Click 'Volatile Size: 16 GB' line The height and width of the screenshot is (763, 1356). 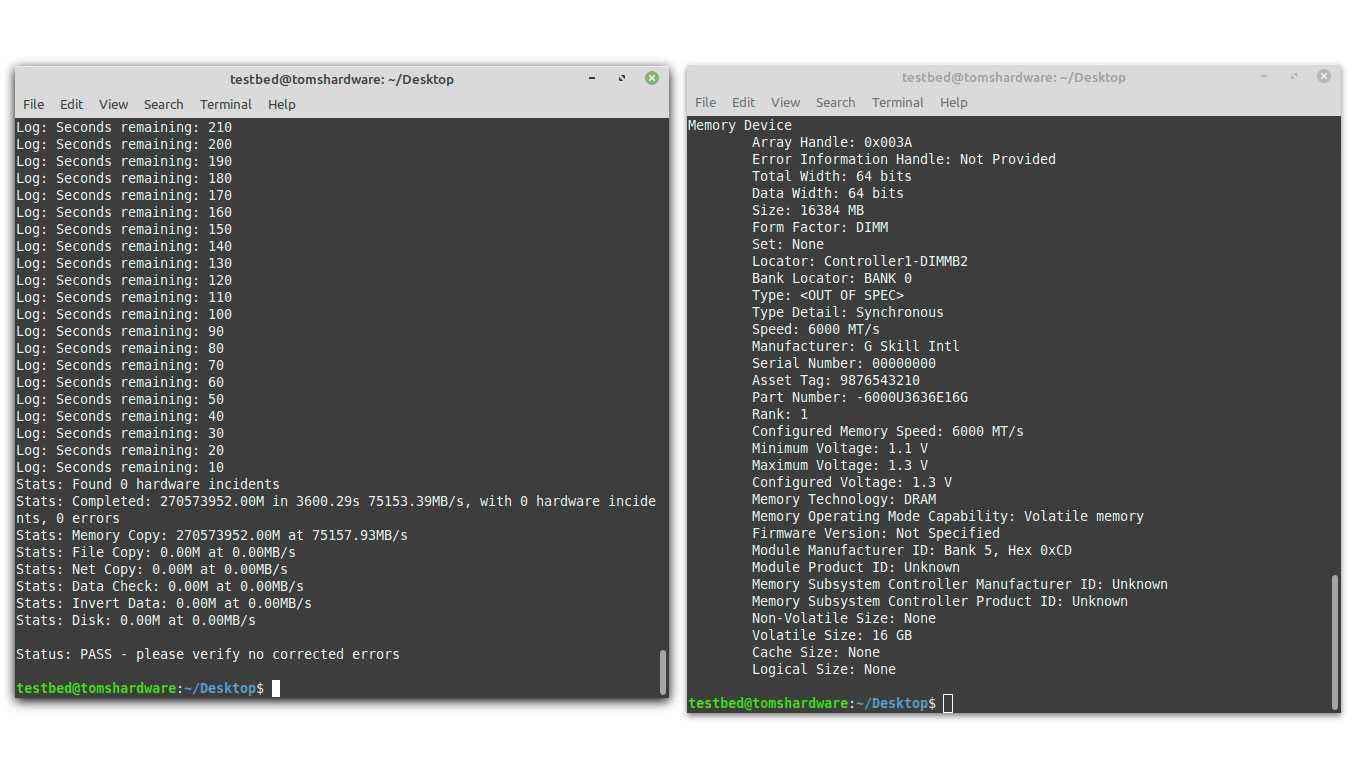point(832,635)
